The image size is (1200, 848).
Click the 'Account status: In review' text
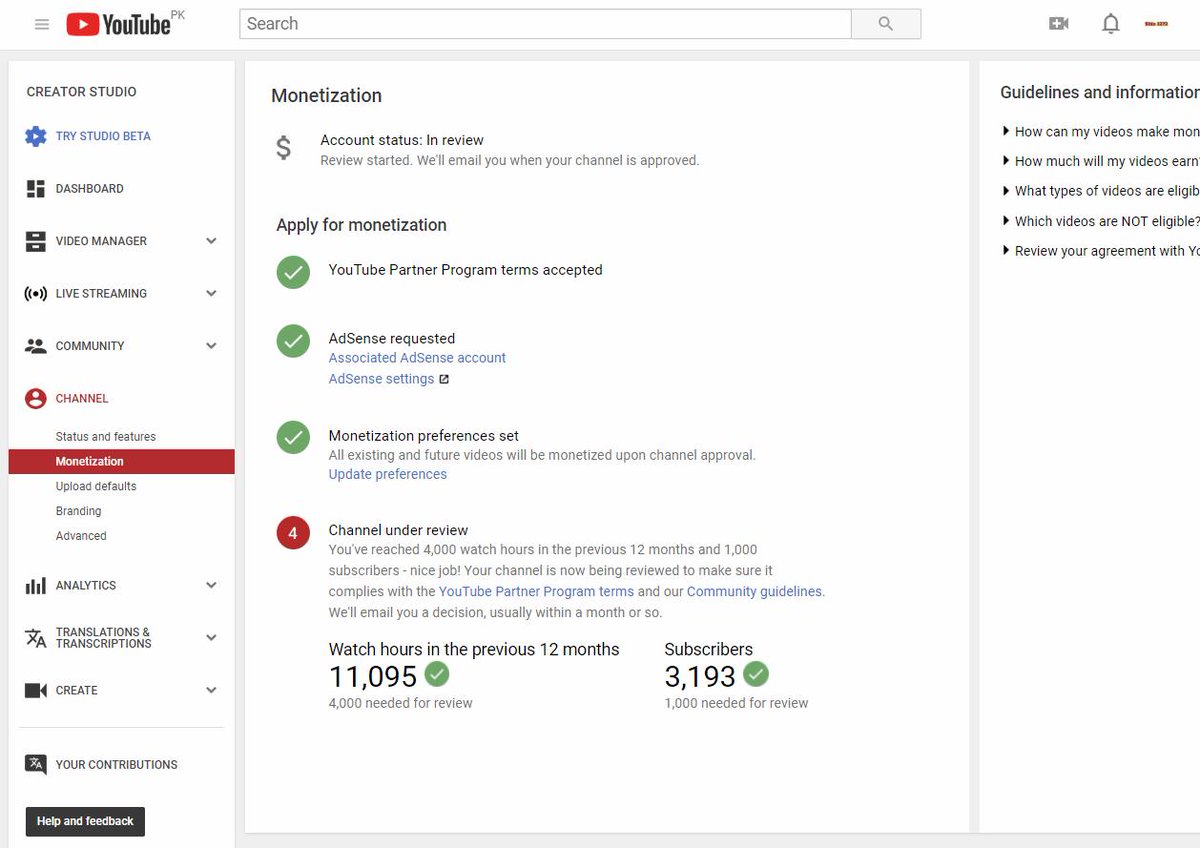[402, 141]
